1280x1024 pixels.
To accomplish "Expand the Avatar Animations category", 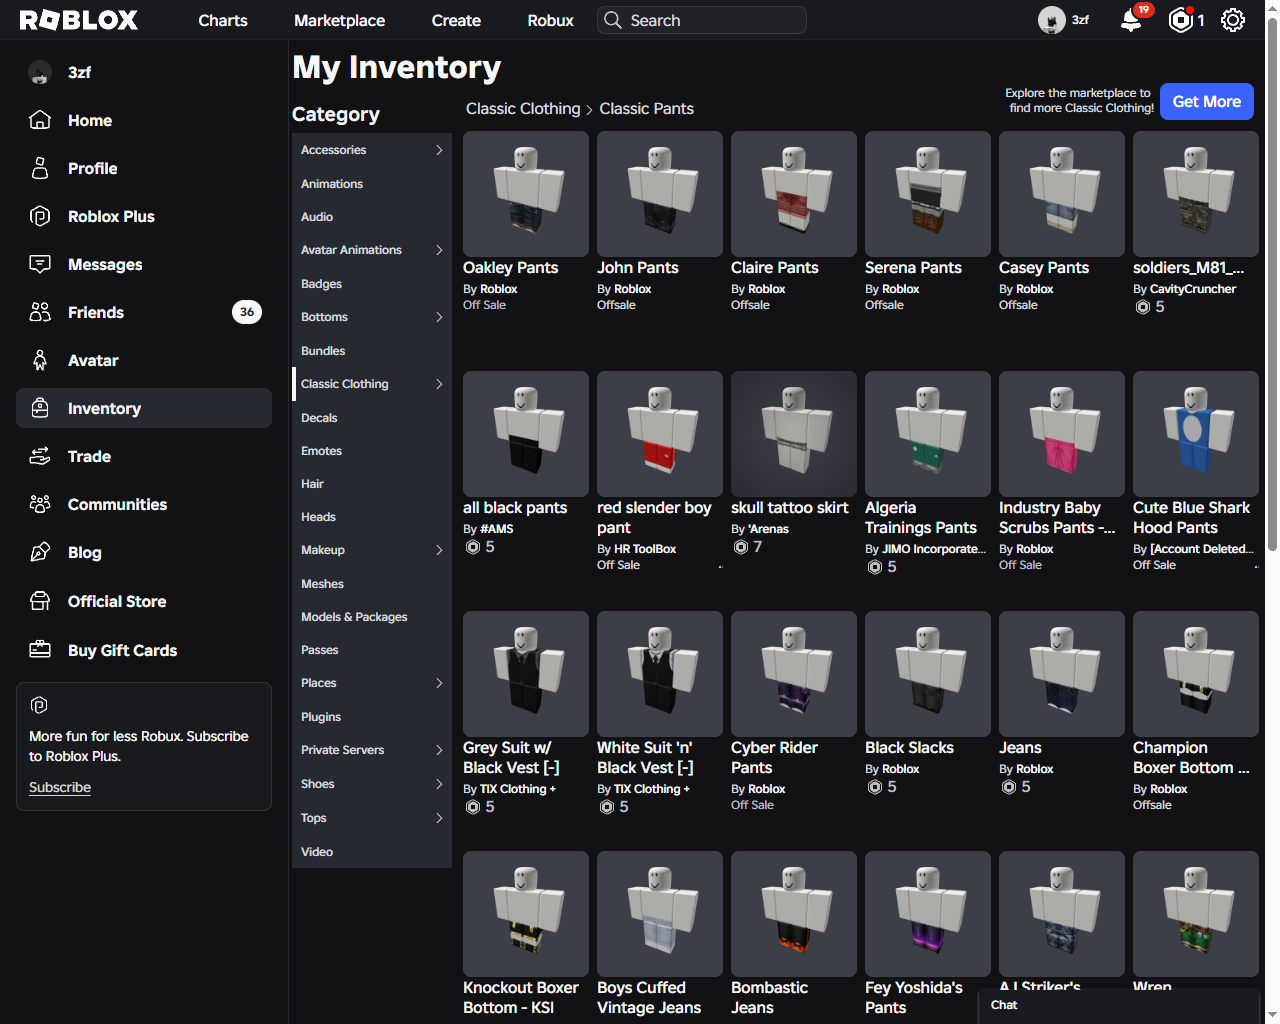I will [x=439, y=250].
